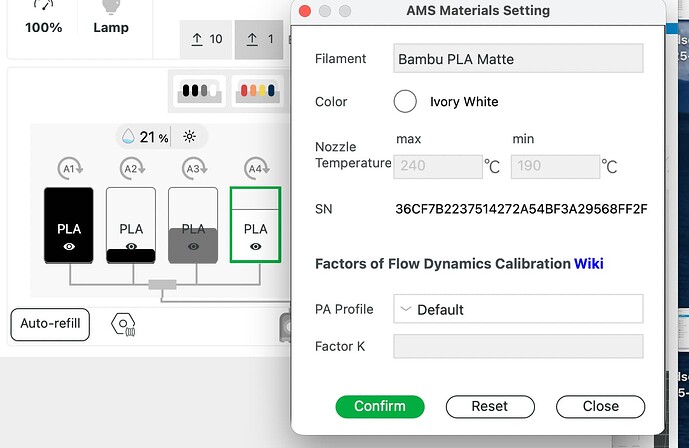The image size is (689, 448).
Task: Click the sun icon beside humidity
Action: tap(189, 137)
